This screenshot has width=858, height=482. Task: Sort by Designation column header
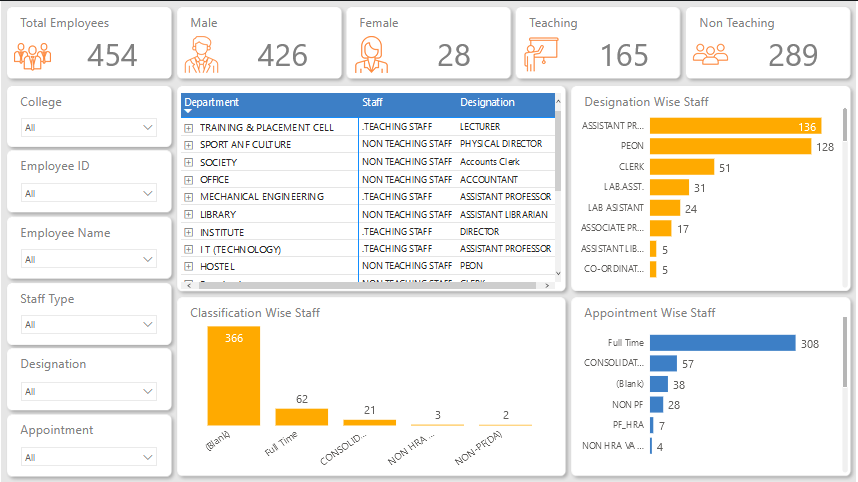(487, 102)
